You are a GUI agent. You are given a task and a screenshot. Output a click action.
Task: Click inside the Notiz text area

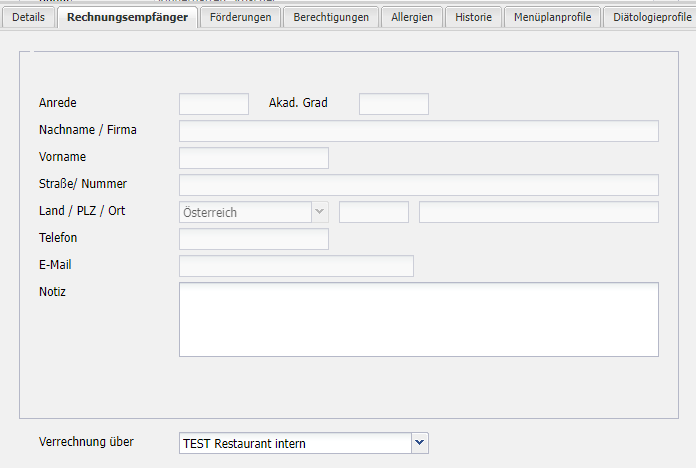click(418, 319)
